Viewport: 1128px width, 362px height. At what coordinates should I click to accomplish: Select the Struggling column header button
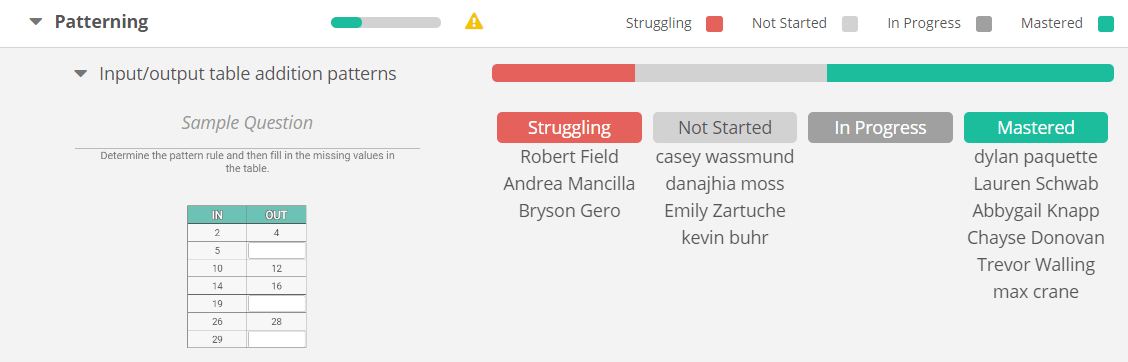pyautogui.click(x=569, y=127)
